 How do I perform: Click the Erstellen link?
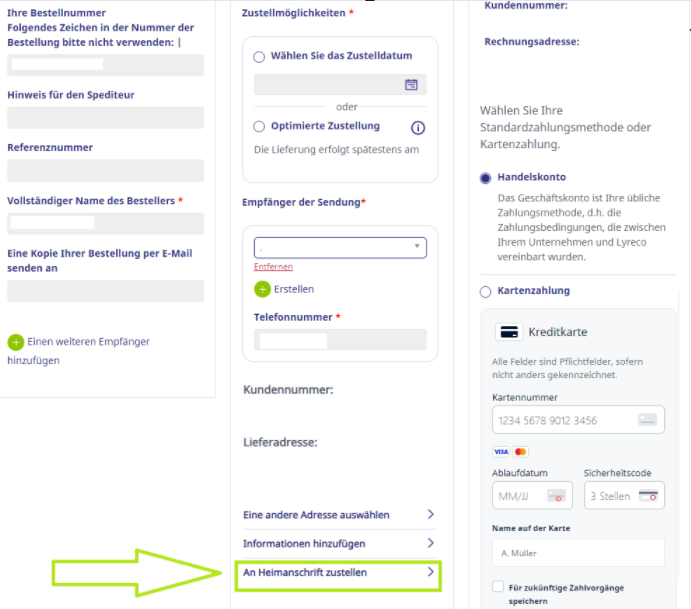click(x=294, y=289)
